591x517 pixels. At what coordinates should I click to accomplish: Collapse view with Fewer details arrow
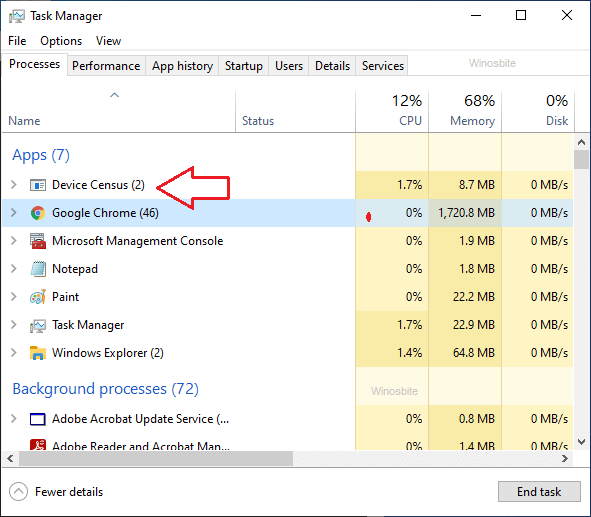click(18, 492)
